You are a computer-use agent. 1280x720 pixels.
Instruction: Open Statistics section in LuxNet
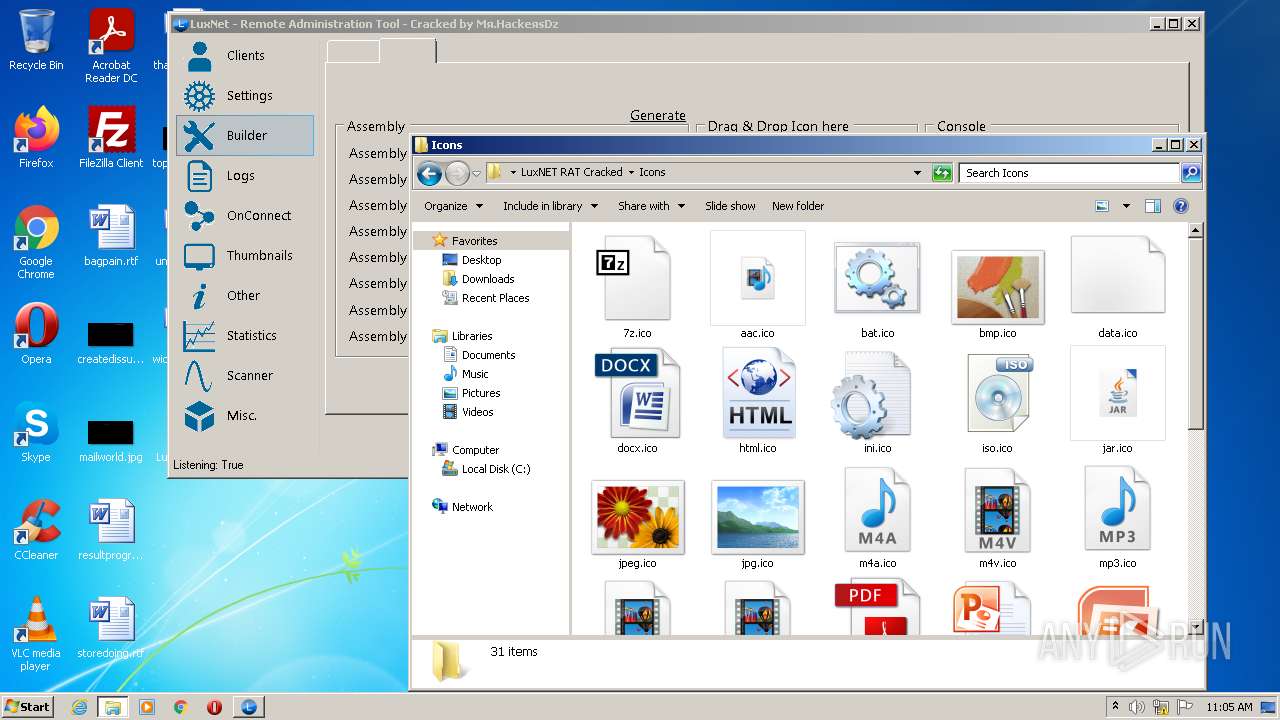tap(245, 336)
